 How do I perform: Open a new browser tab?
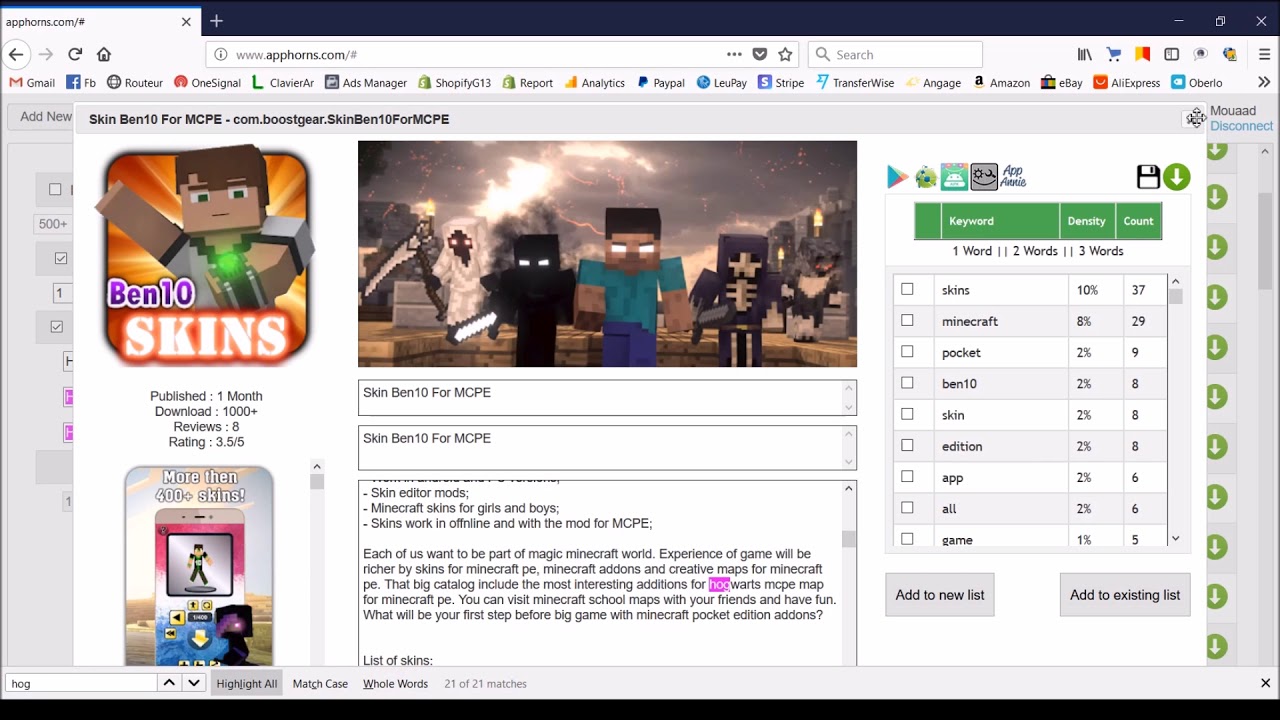[216, 21]
